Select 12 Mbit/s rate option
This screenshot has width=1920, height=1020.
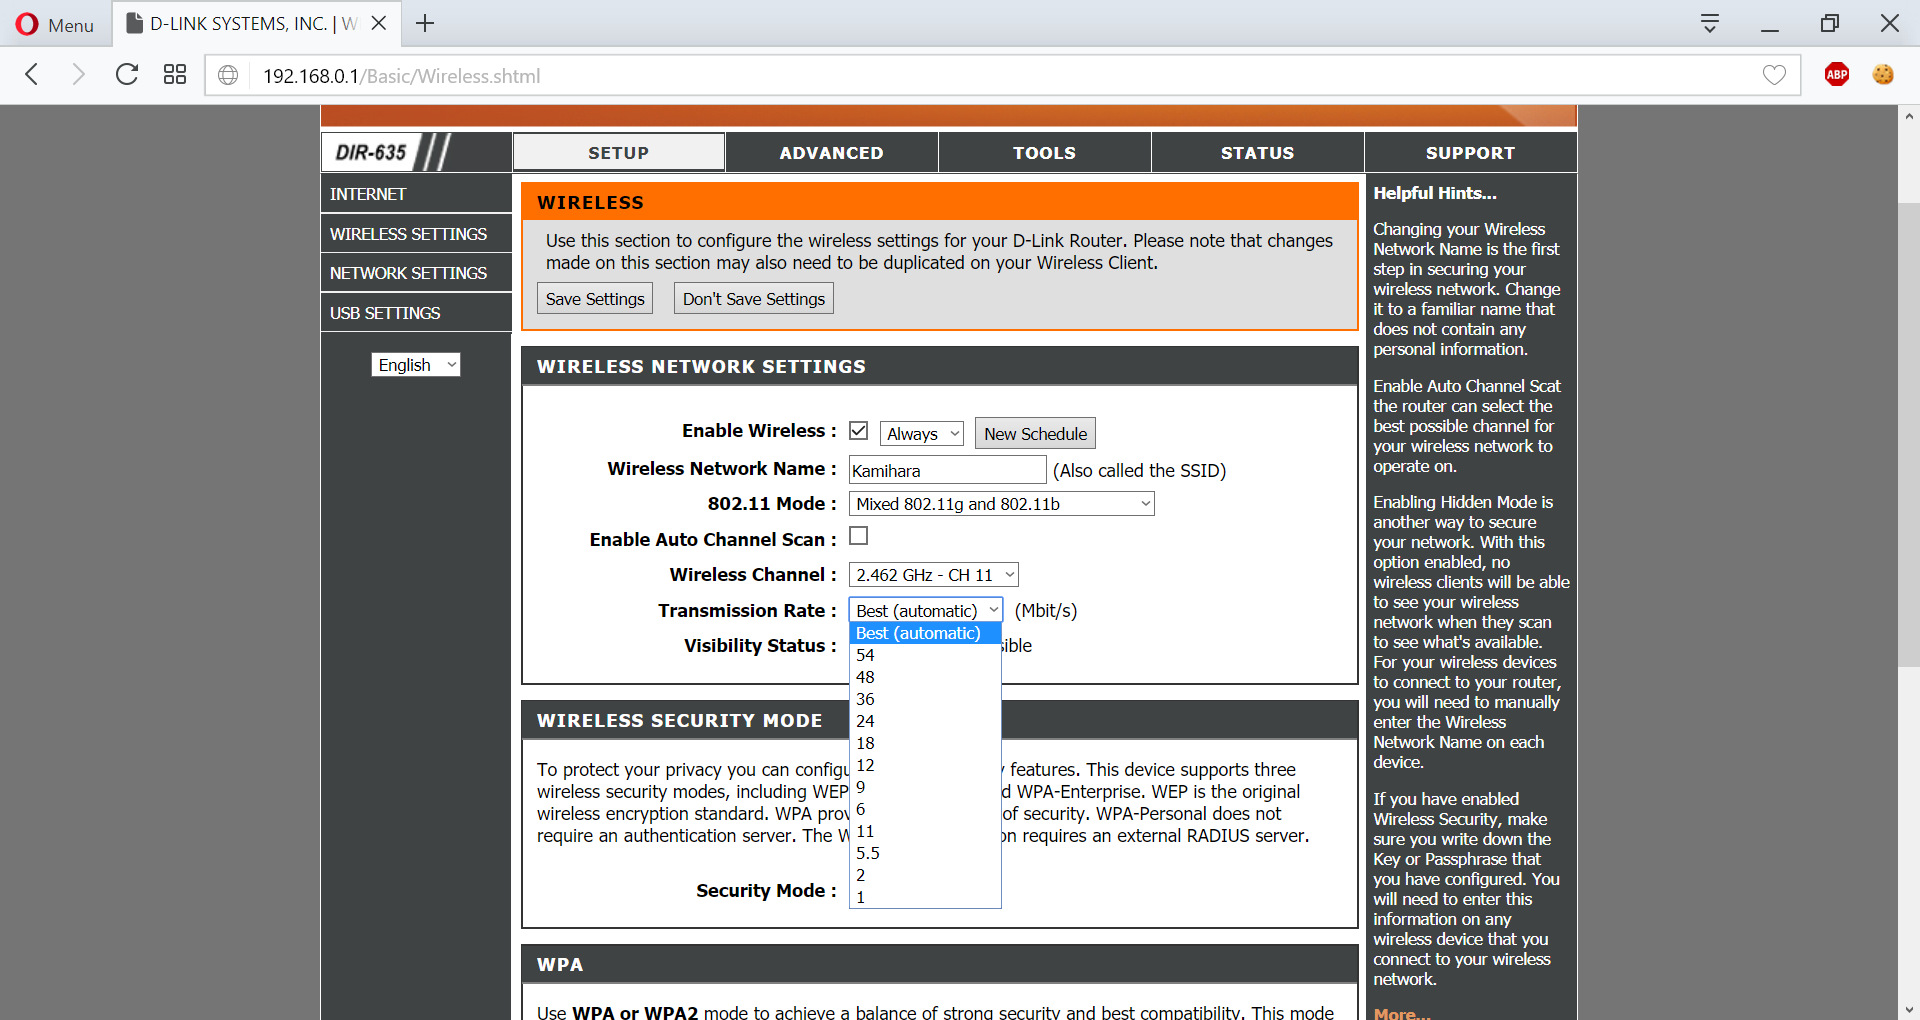click(925, 765)
